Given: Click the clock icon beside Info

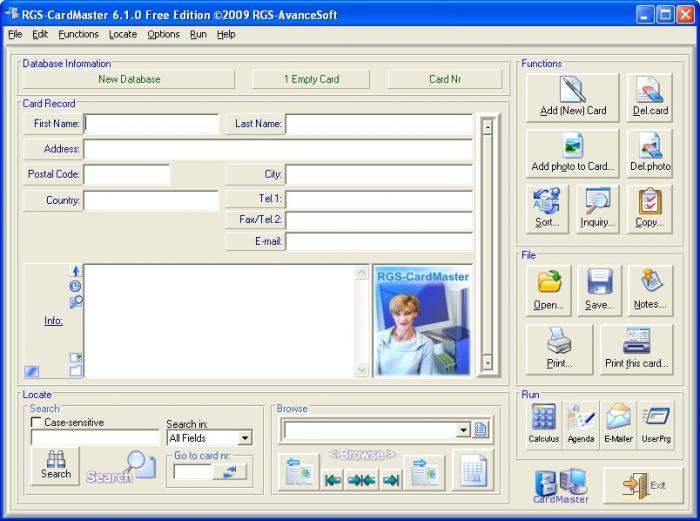Looking at the screenshot, I should point(75,286).
